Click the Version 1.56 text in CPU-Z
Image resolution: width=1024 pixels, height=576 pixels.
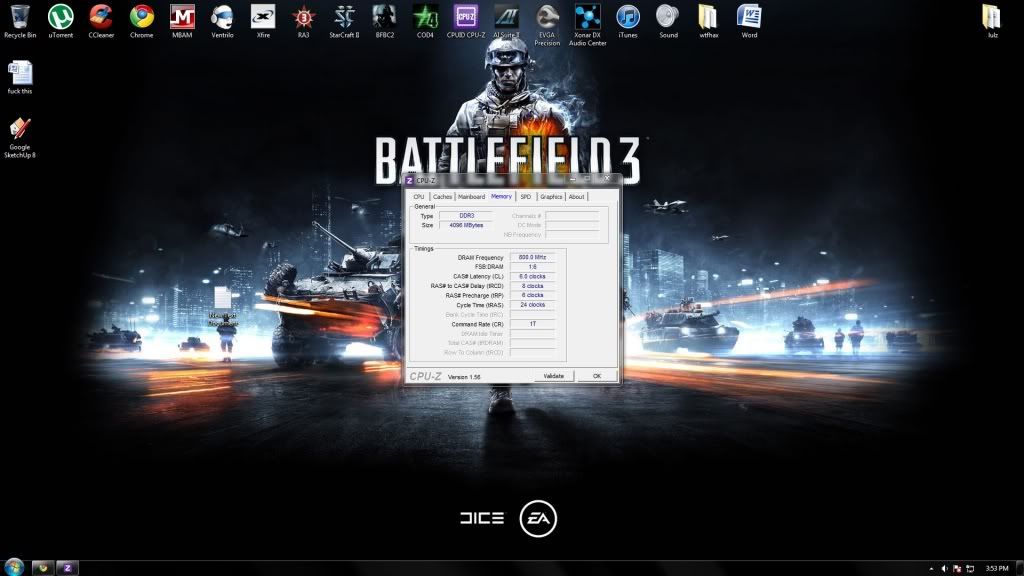pos(464,377)
